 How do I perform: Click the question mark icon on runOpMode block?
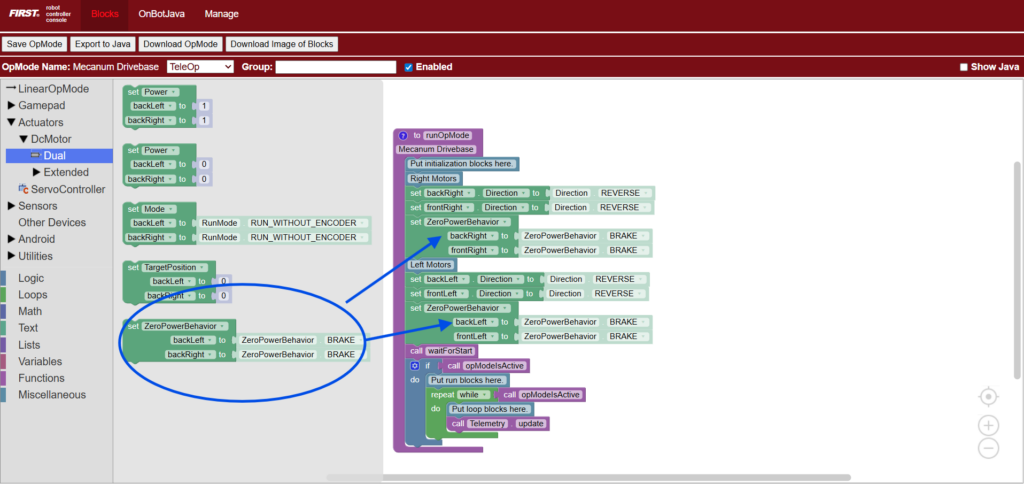(x=403, y=136)
